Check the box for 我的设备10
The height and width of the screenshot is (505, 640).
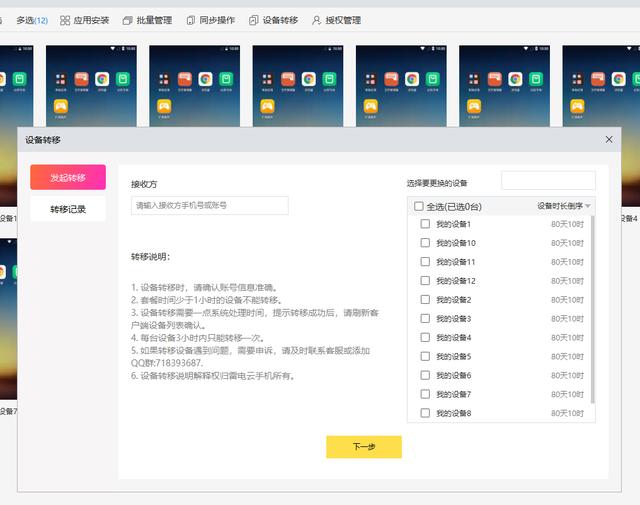(425, 242)
